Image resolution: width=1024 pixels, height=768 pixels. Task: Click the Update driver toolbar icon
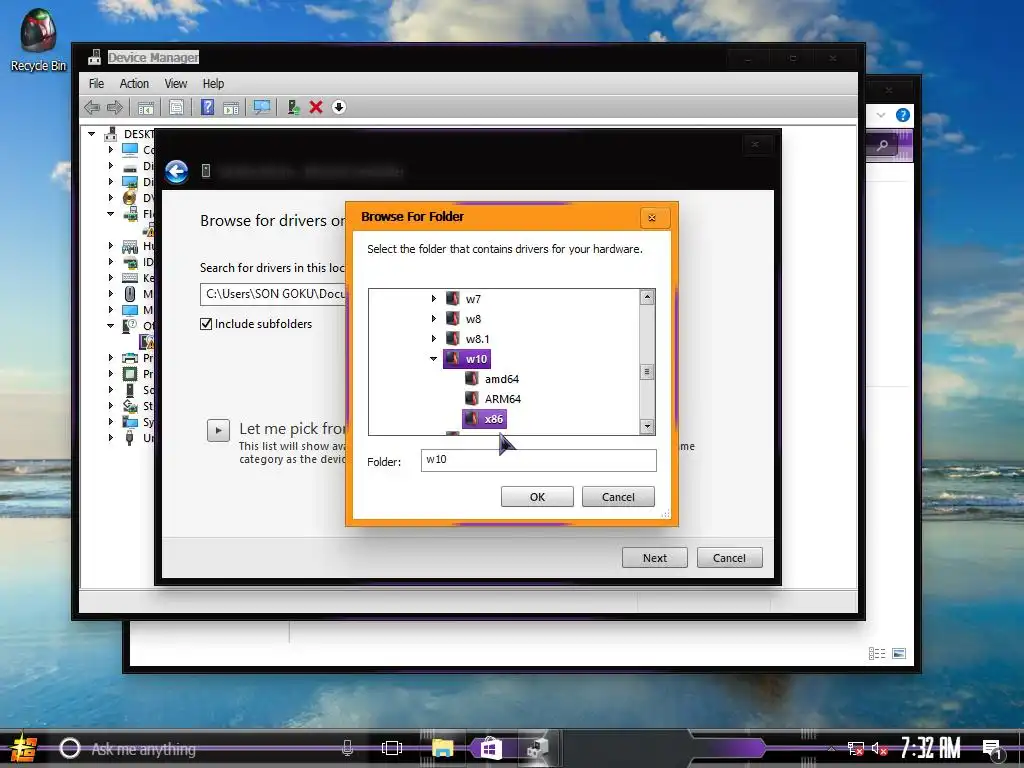point(293,107)
